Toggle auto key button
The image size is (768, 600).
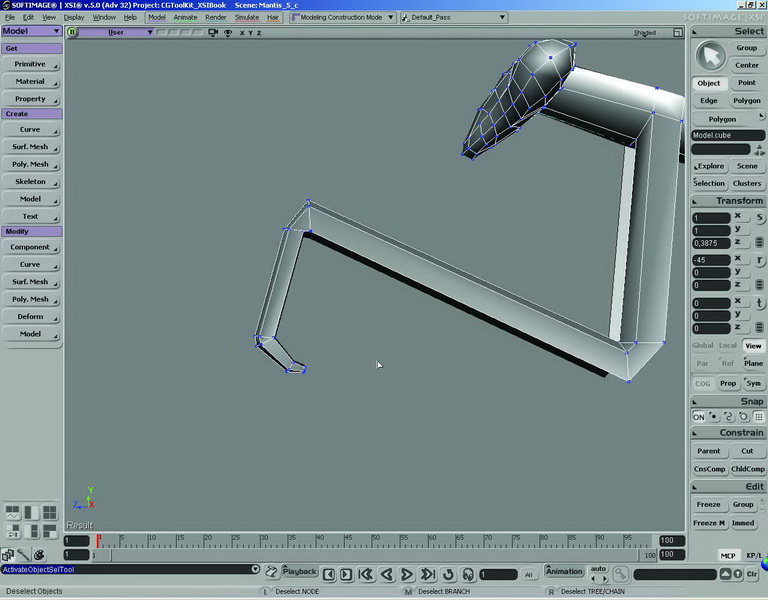598,569
